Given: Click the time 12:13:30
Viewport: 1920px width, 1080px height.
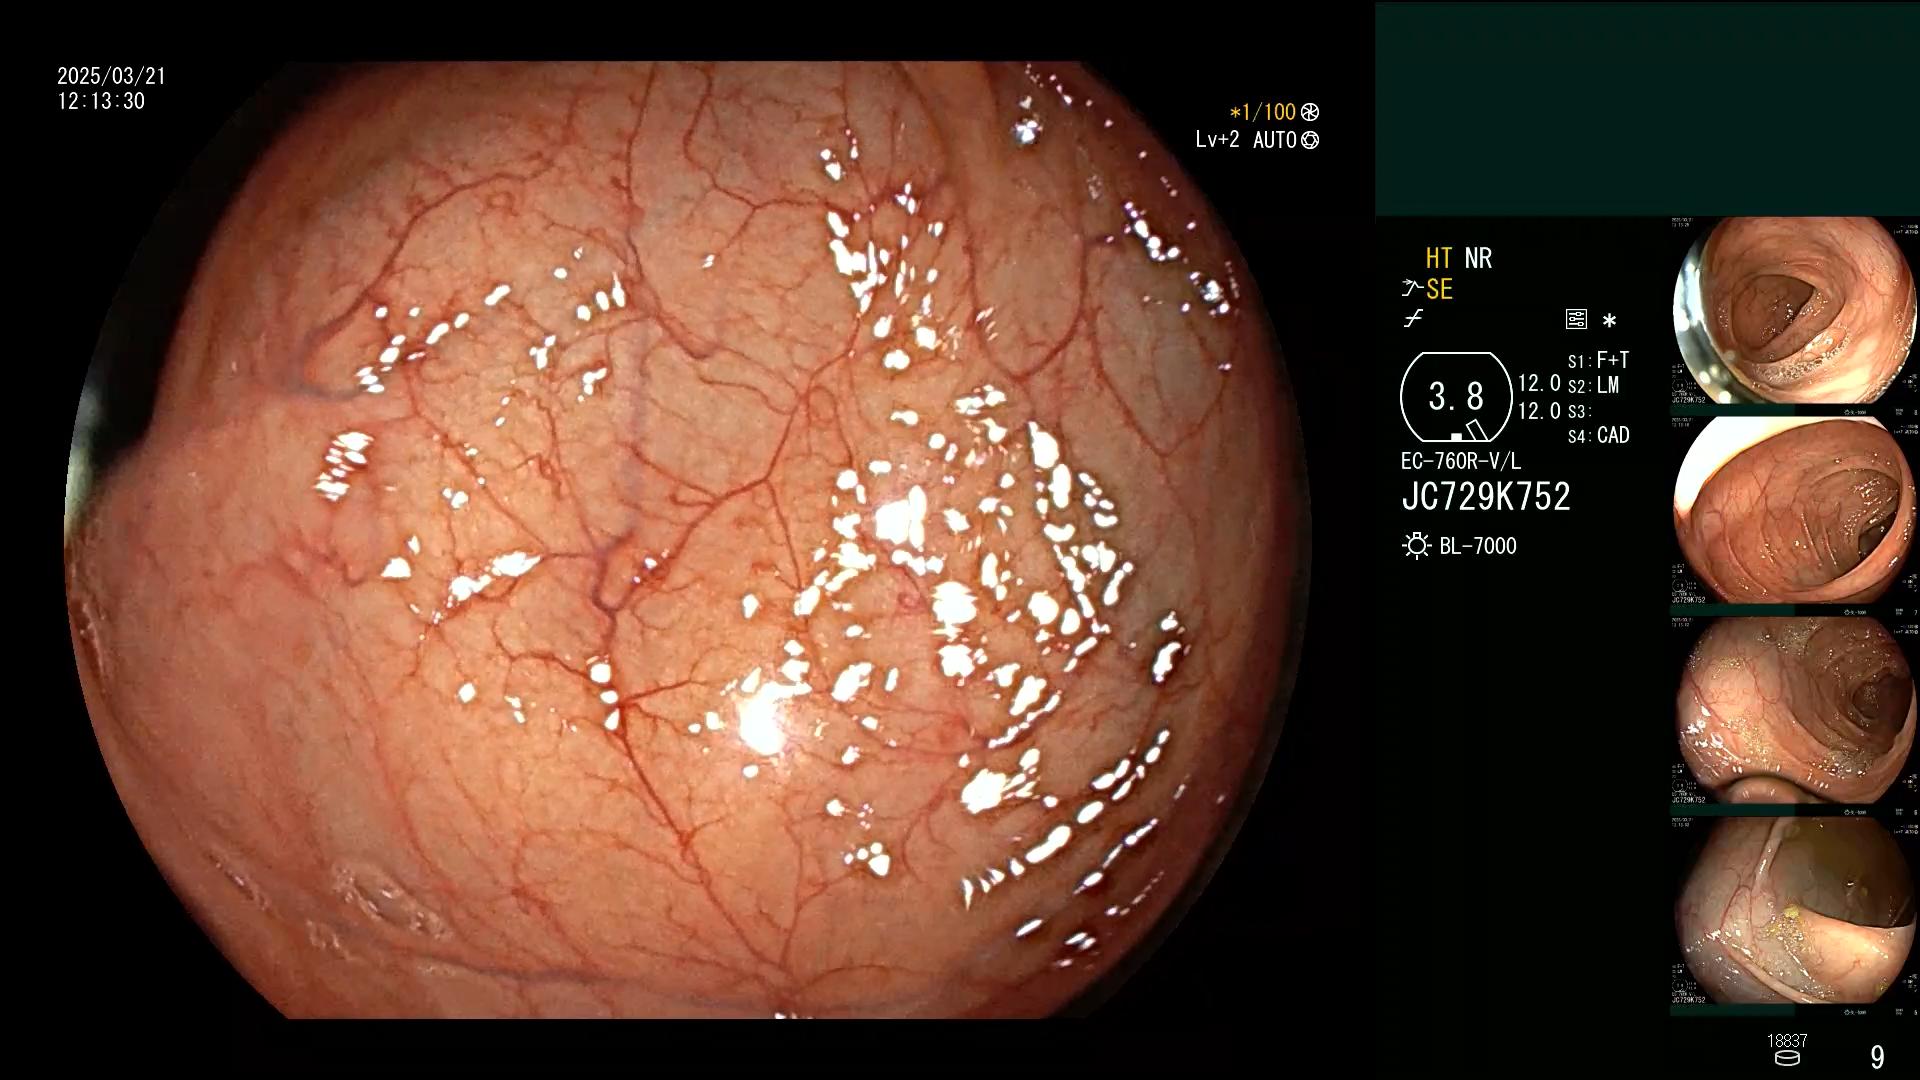Looking at the screenshot, I should (101, 101).
